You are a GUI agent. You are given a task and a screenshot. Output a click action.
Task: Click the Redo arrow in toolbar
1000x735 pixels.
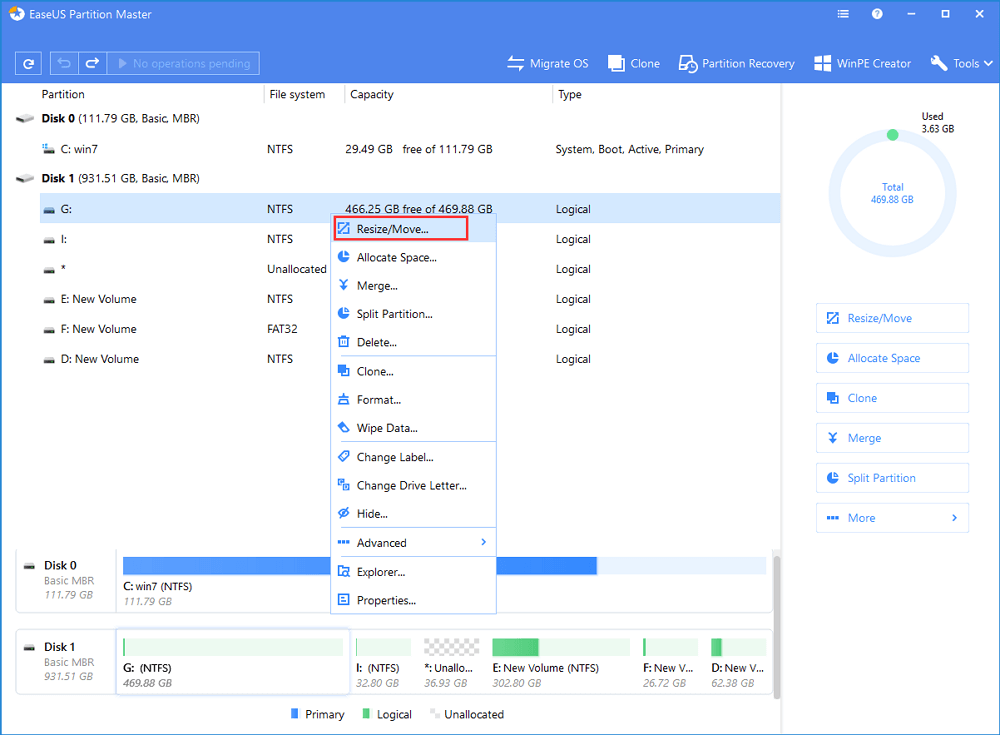[x=92, y=63]
